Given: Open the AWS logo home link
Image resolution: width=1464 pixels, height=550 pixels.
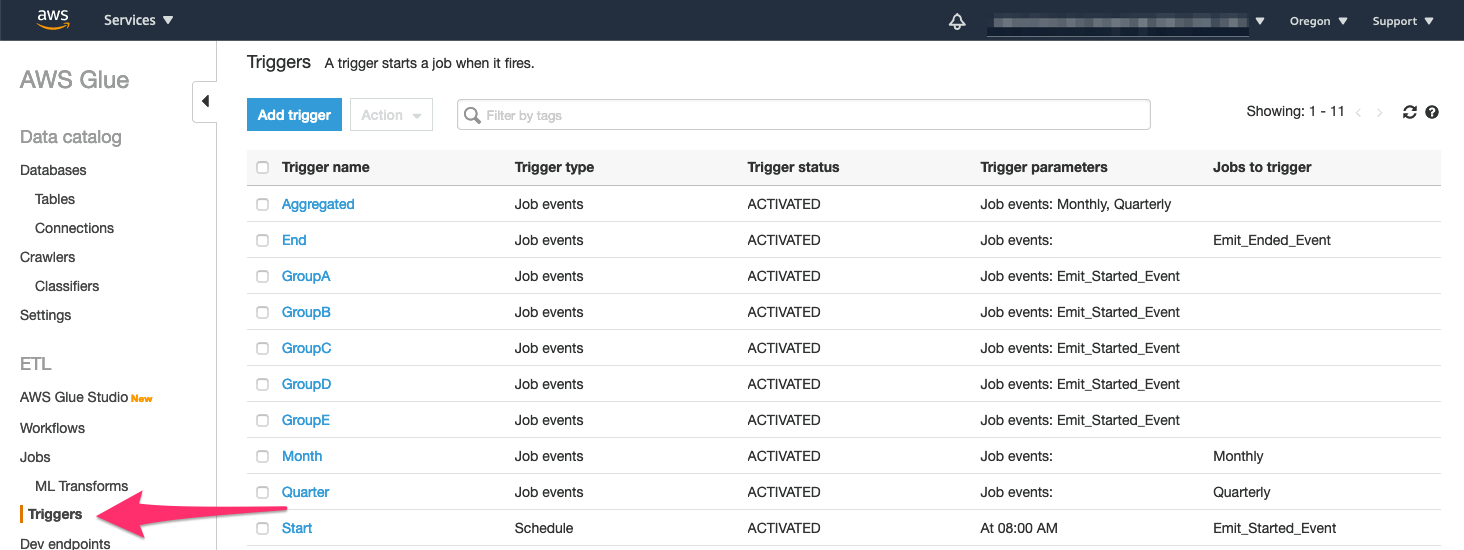Looking at the screenshot, I should [53, 20].
